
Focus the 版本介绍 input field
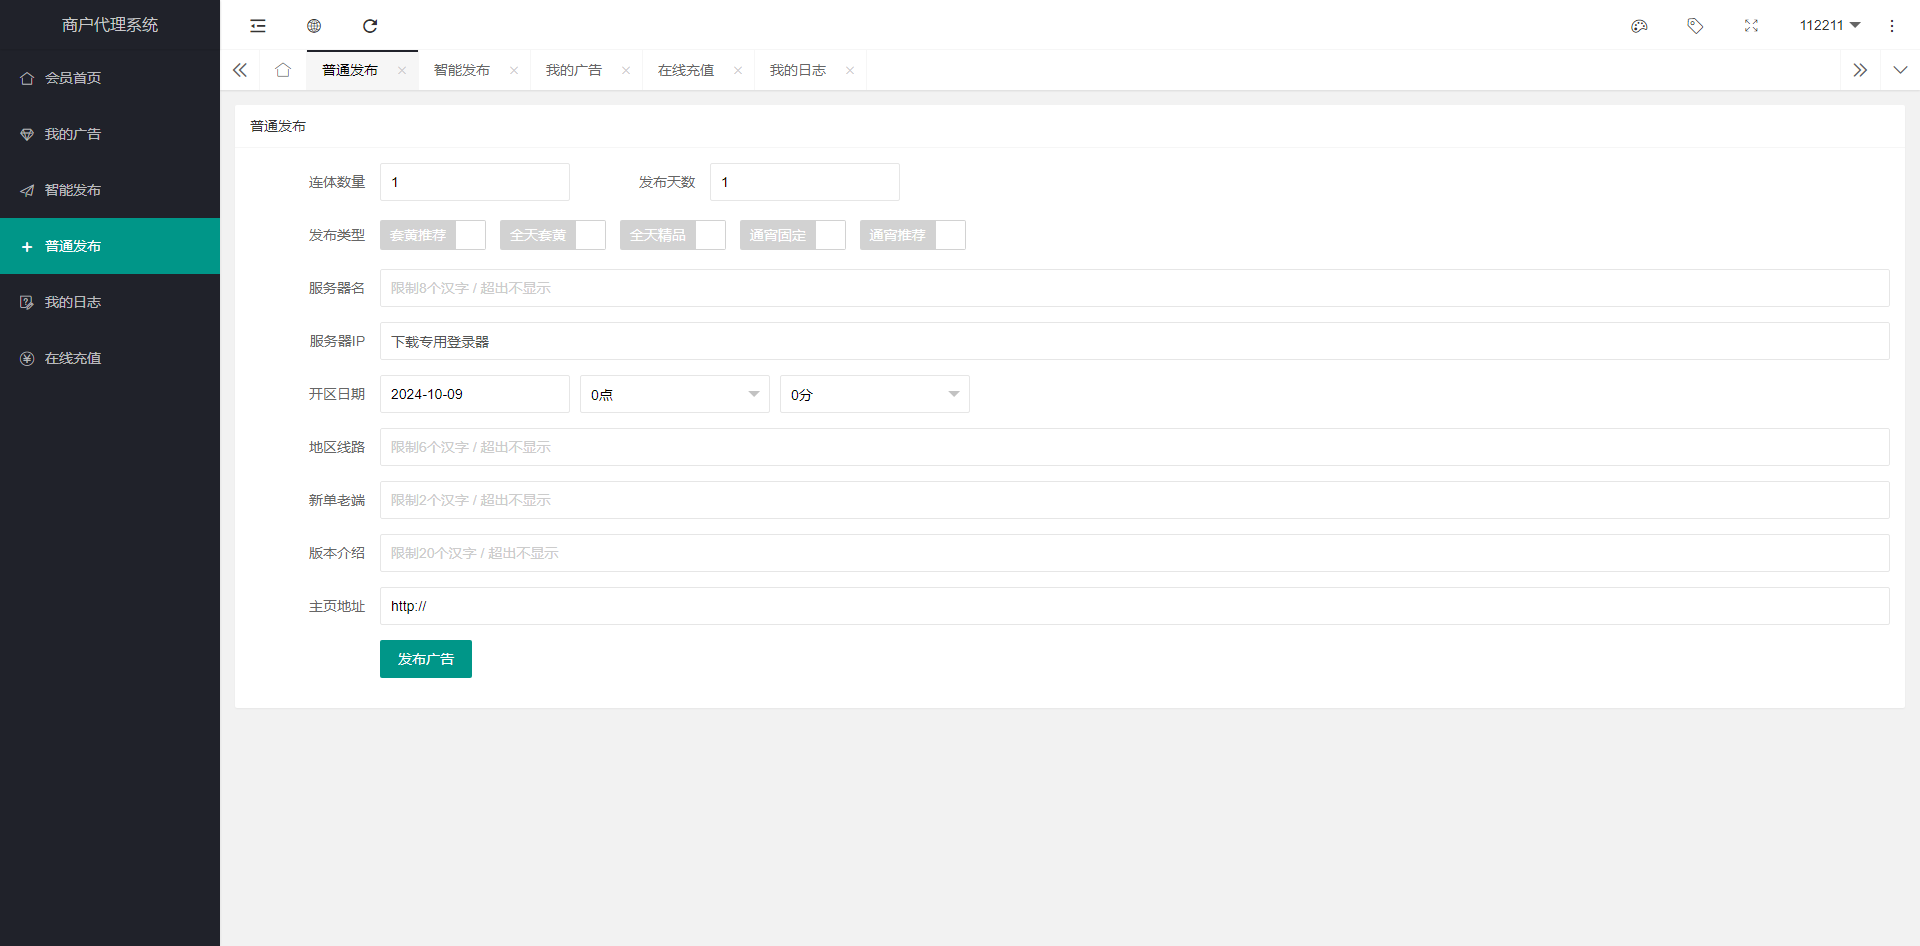click(x=1135, y=553)
